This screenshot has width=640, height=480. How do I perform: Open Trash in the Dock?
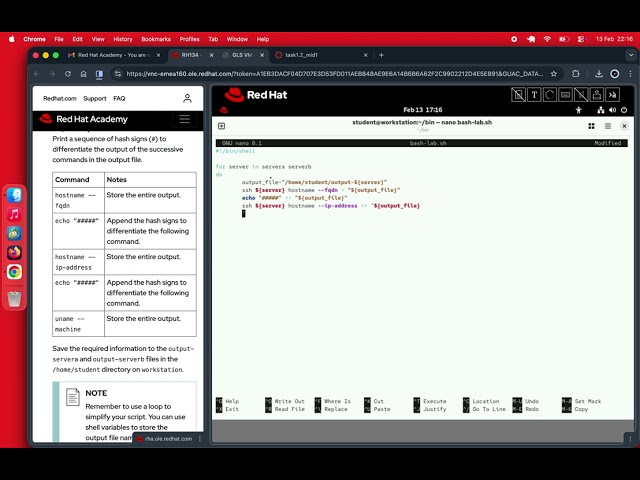[x=14, y=299]
